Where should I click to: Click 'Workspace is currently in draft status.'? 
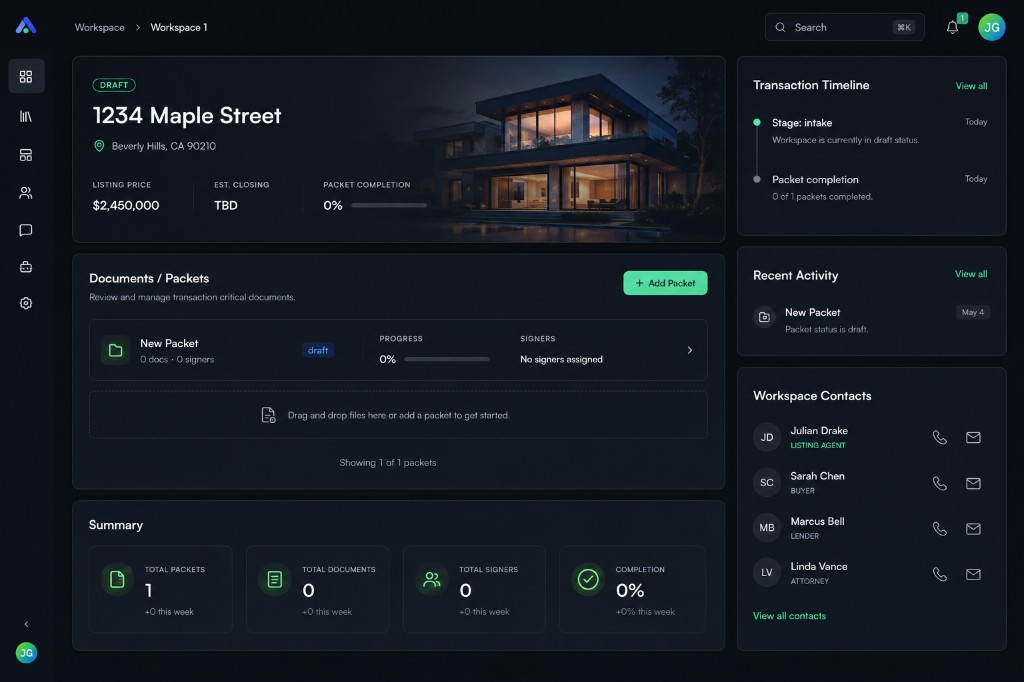[846, 140]
